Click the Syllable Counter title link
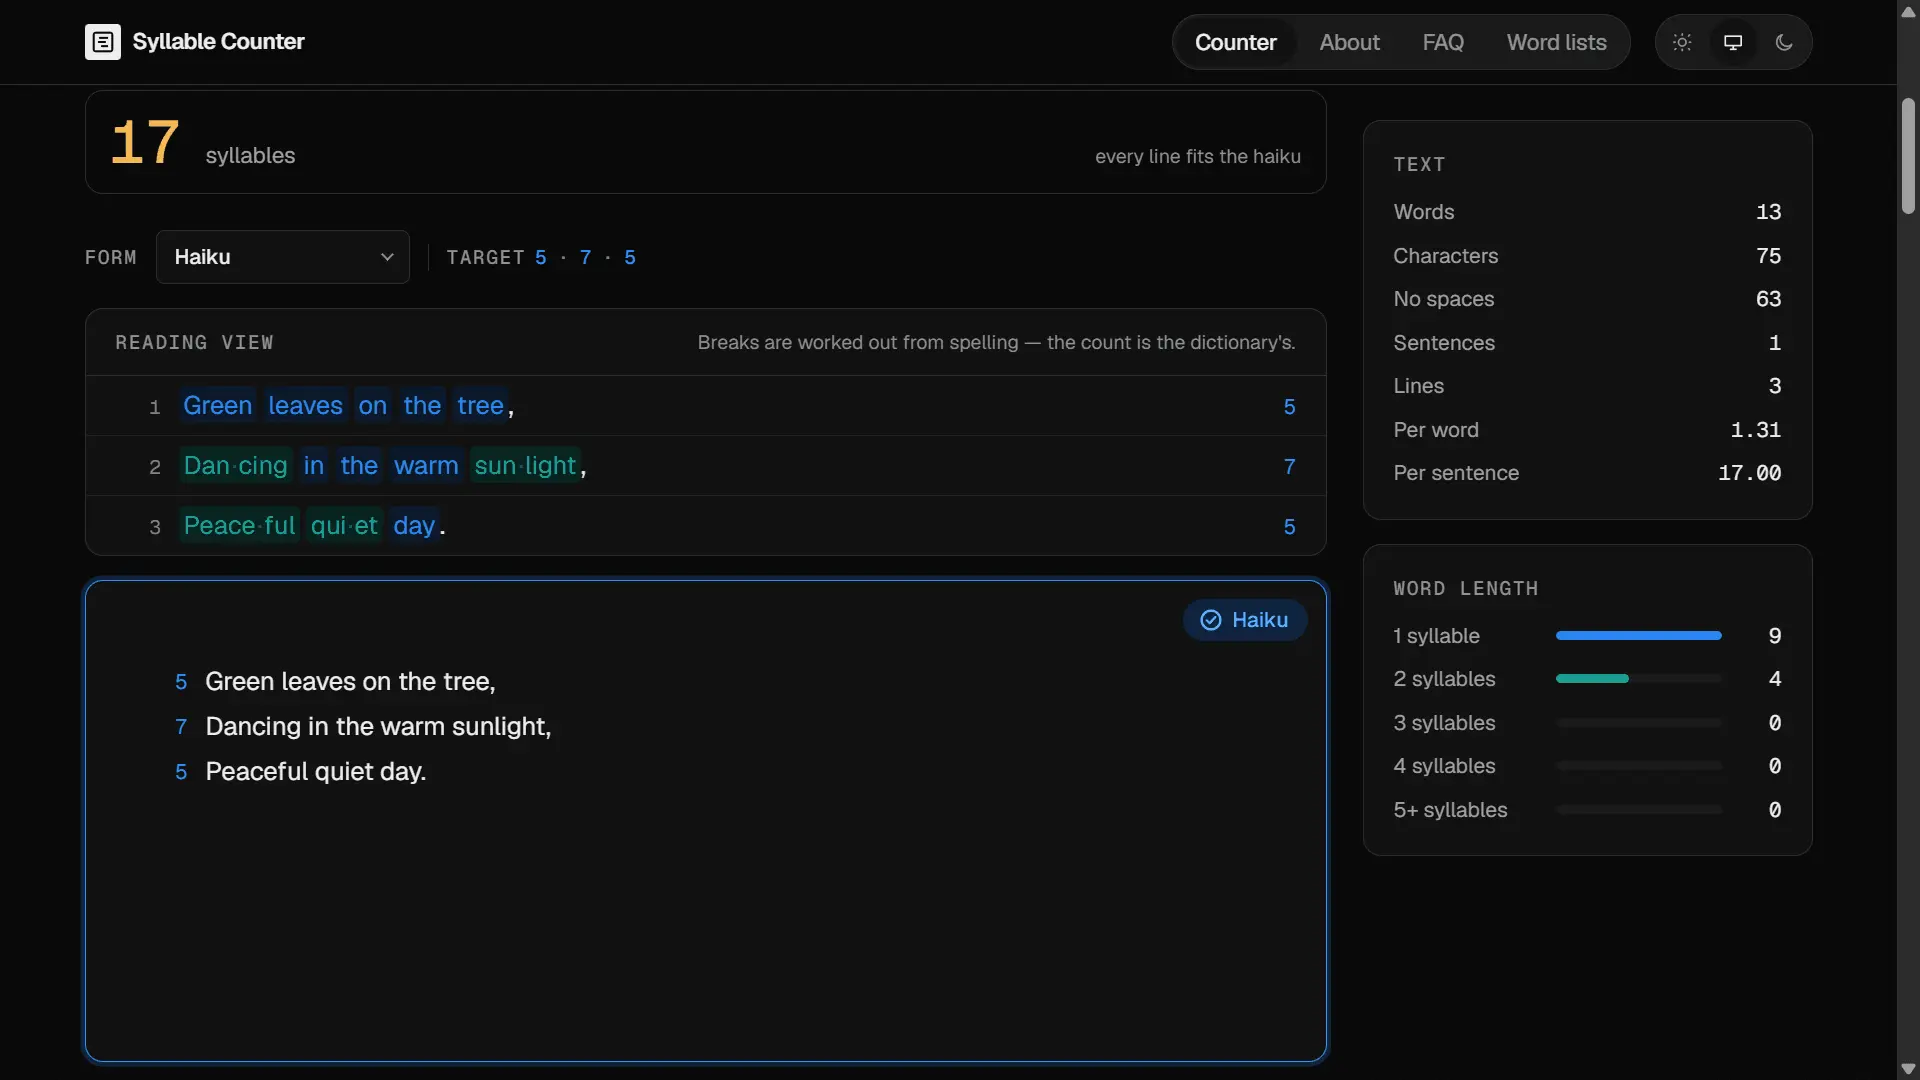Screen dimensions: 1920x1080 218,42
